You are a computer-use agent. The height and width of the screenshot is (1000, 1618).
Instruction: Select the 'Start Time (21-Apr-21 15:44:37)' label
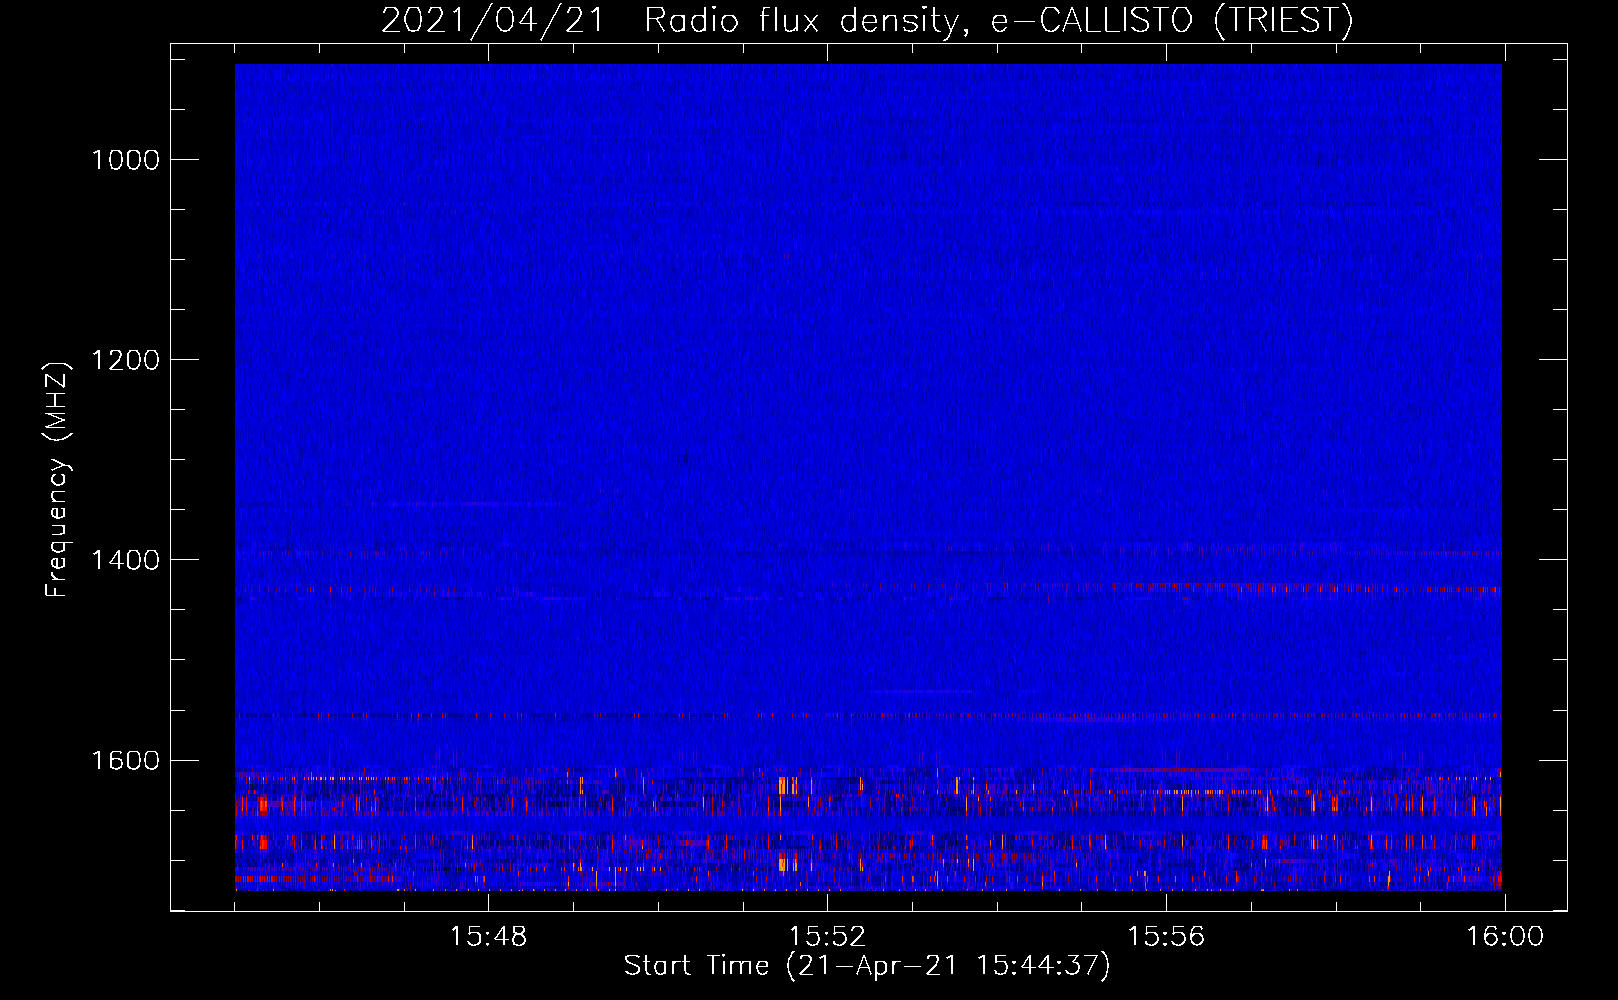click(x=867, y=966)
